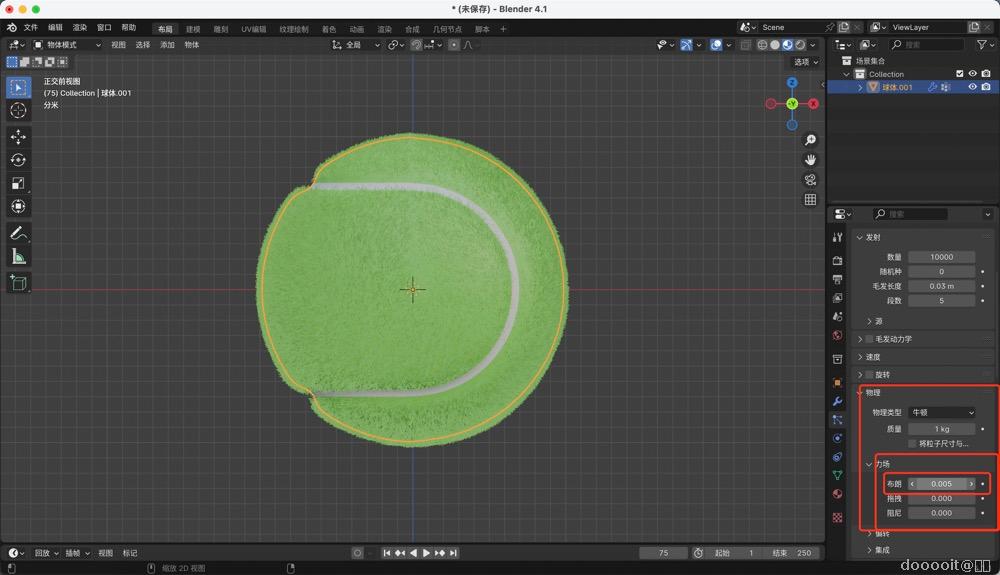Enable the 毛发动力学 checkbox

tap(869, 339)
